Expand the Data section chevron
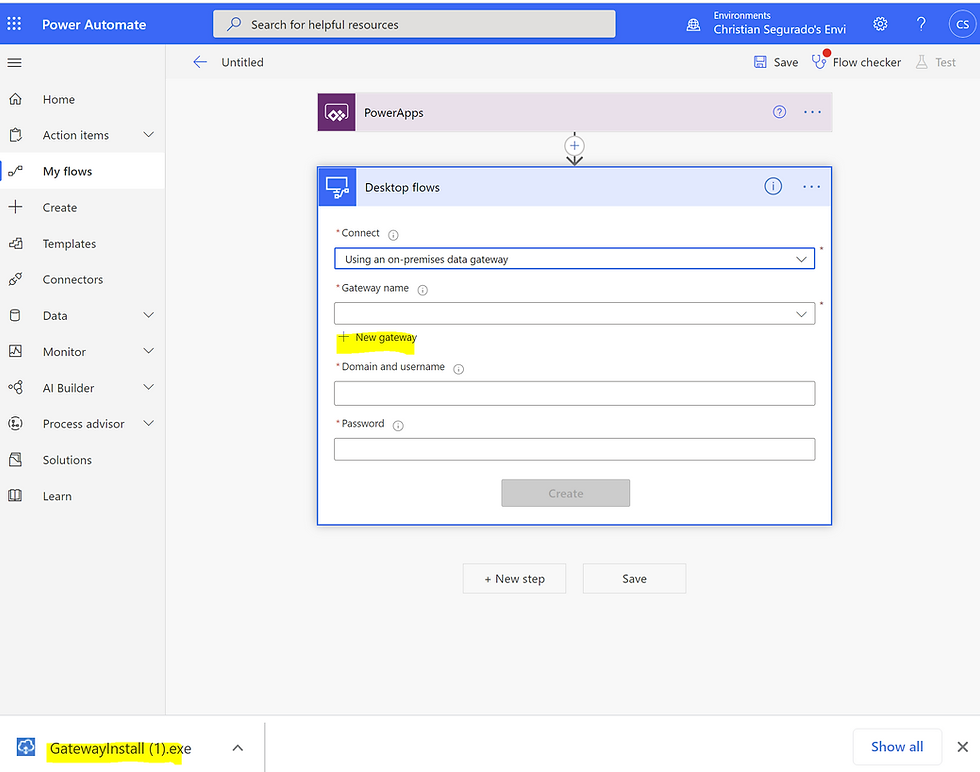This screenshot has height=772, width=980. (149, 315)
